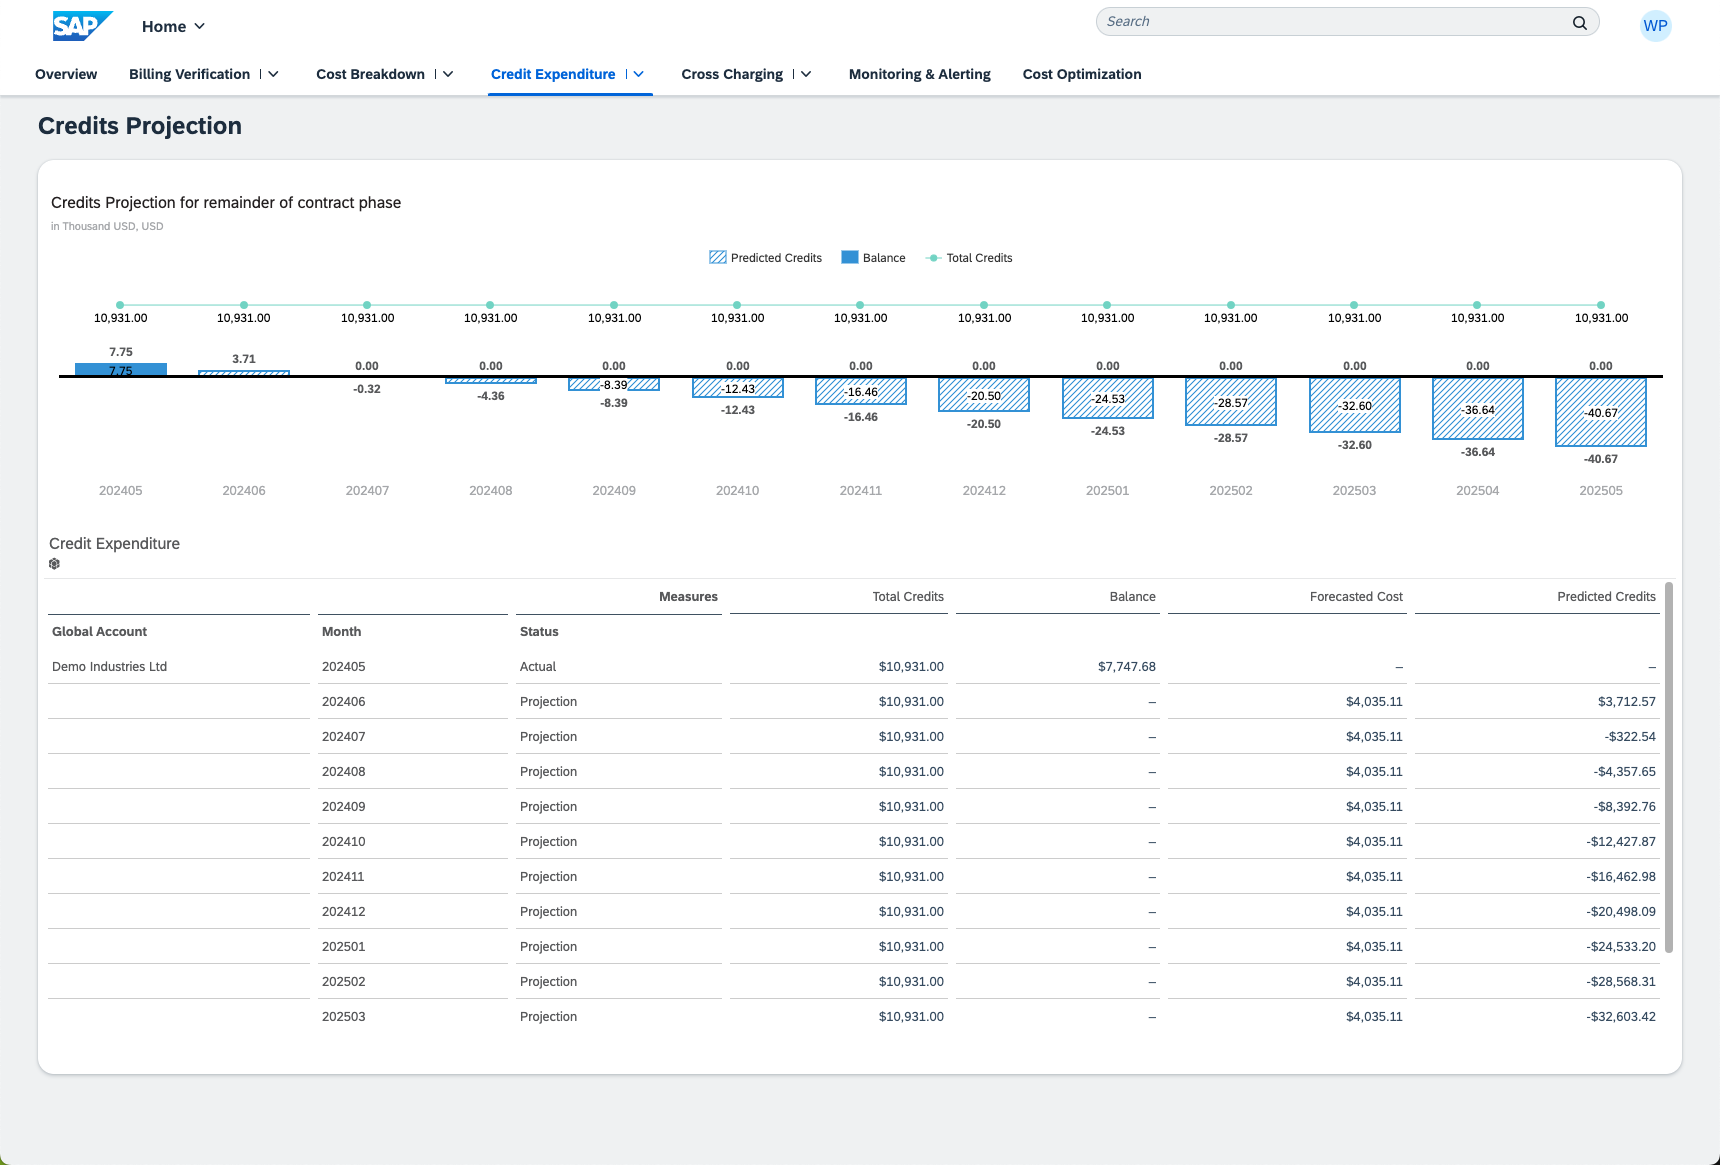The image size is (1720, 1165).
Task: Expand the Cost Breakdown submenu arrow
Action: [448, 74]
